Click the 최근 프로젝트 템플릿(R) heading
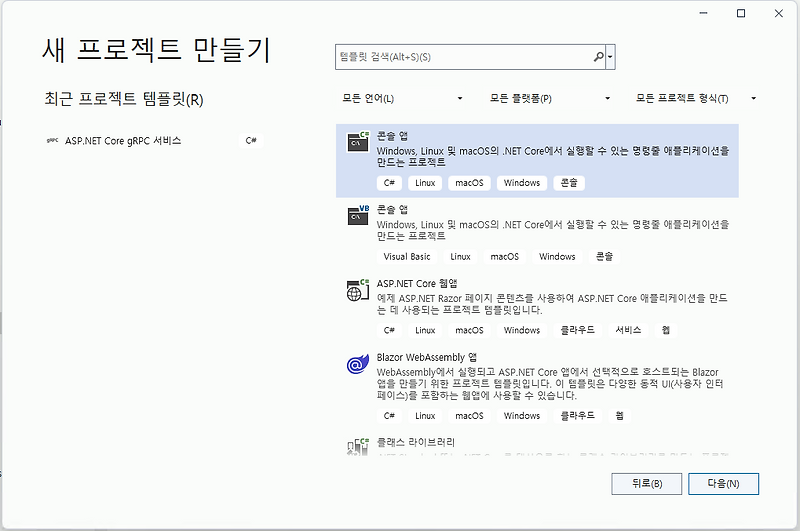This screenshot has height=531, width=800. tap(123, 98)
